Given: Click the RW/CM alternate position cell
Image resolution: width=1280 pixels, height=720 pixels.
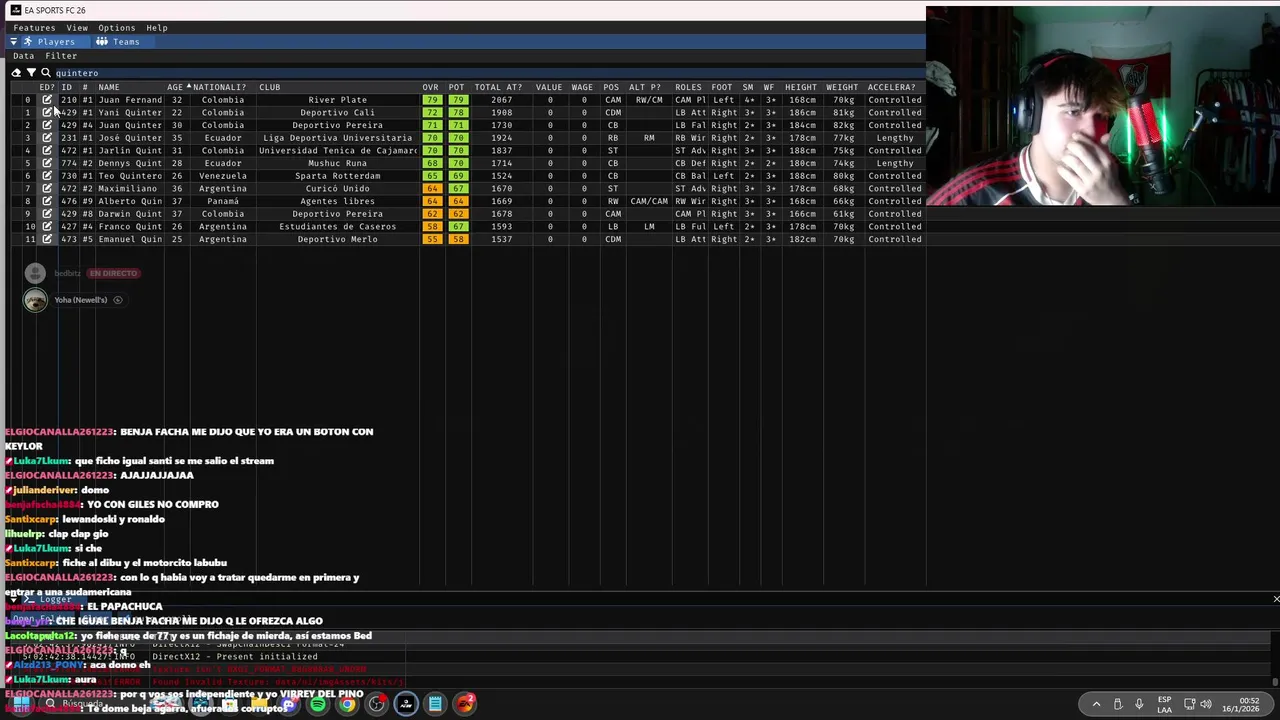Looking at the screenshot, I should click(649, 100).
